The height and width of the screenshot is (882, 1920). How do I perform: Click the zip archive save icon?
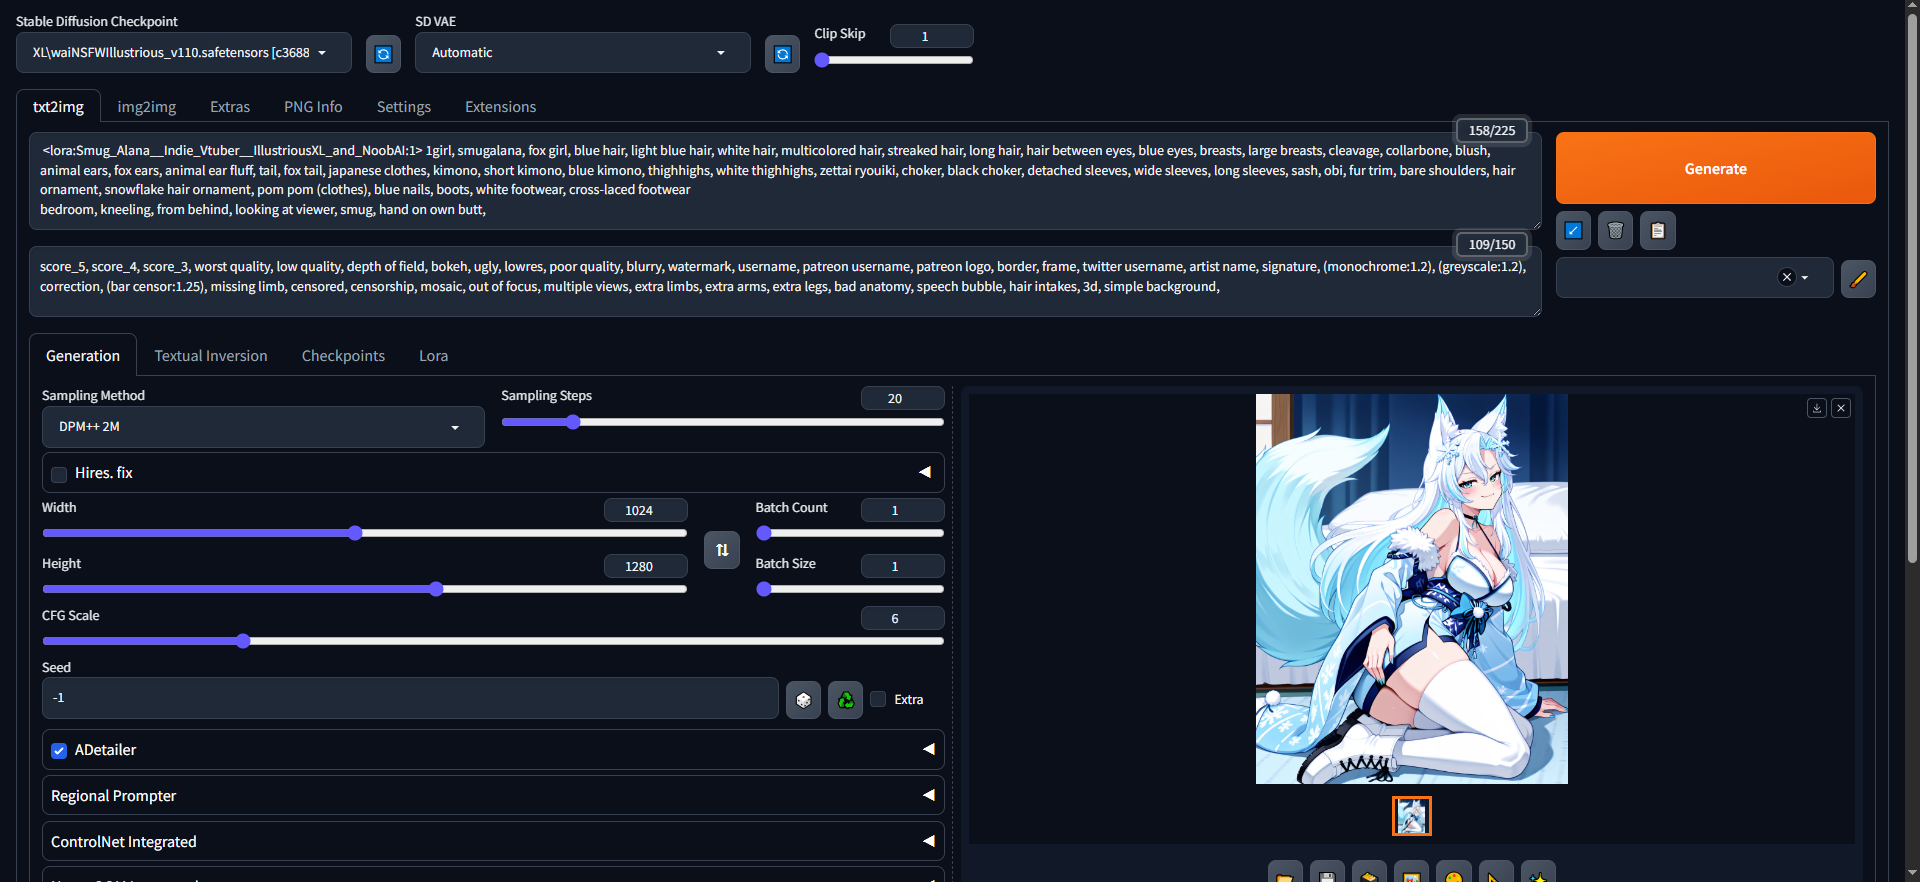tap(1369, 872)
